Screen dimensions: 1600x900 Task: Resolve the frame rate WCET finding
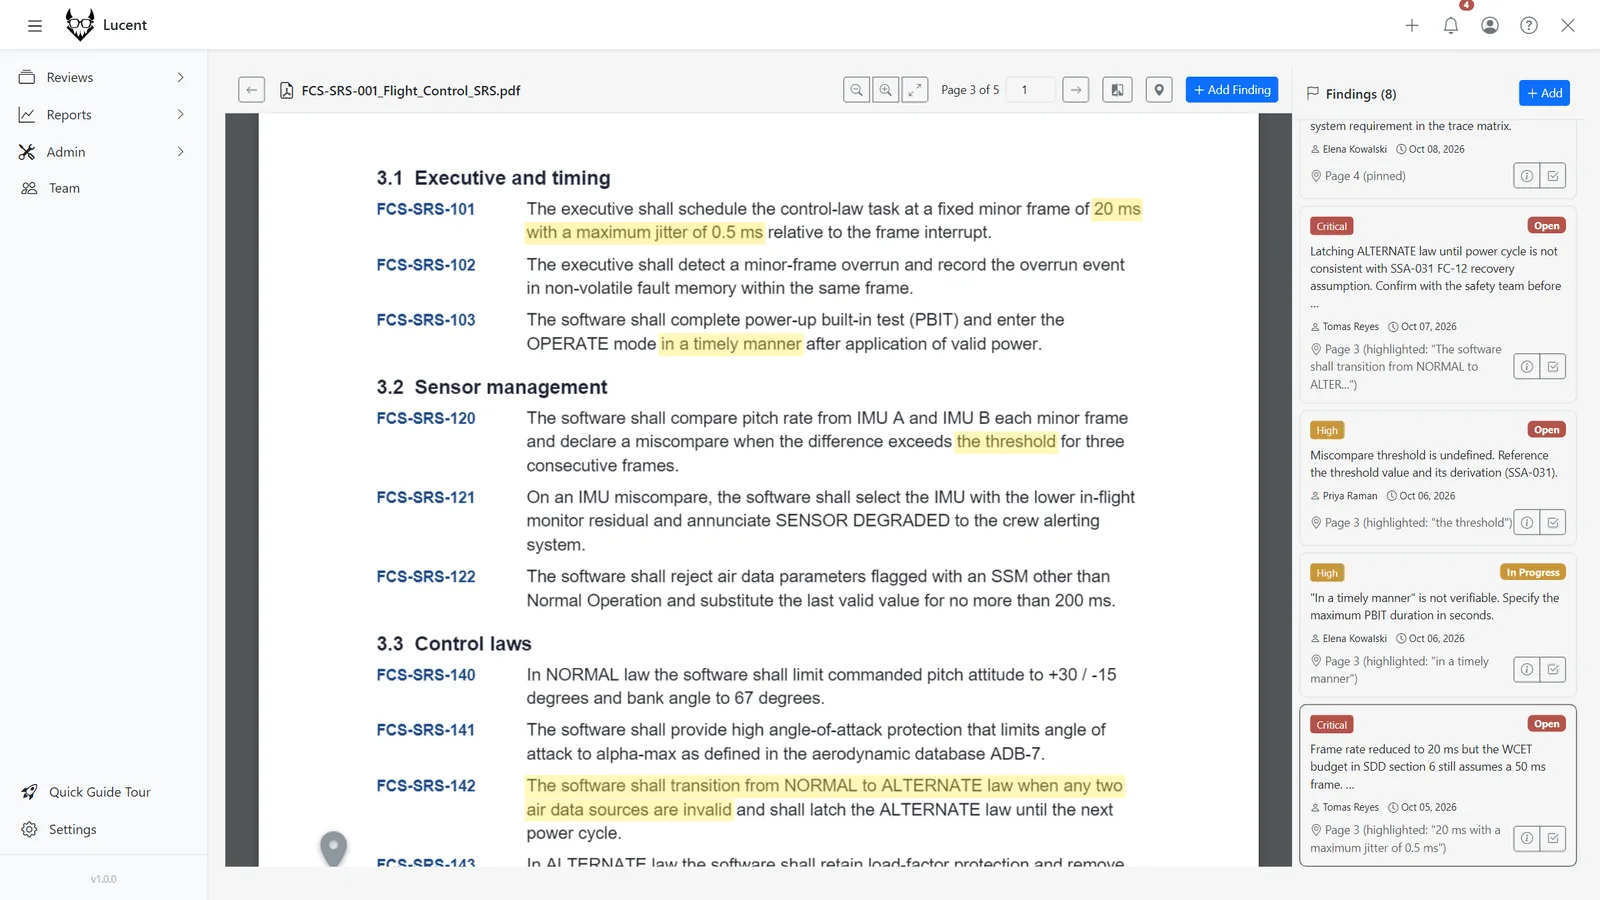coord(1553,838)
